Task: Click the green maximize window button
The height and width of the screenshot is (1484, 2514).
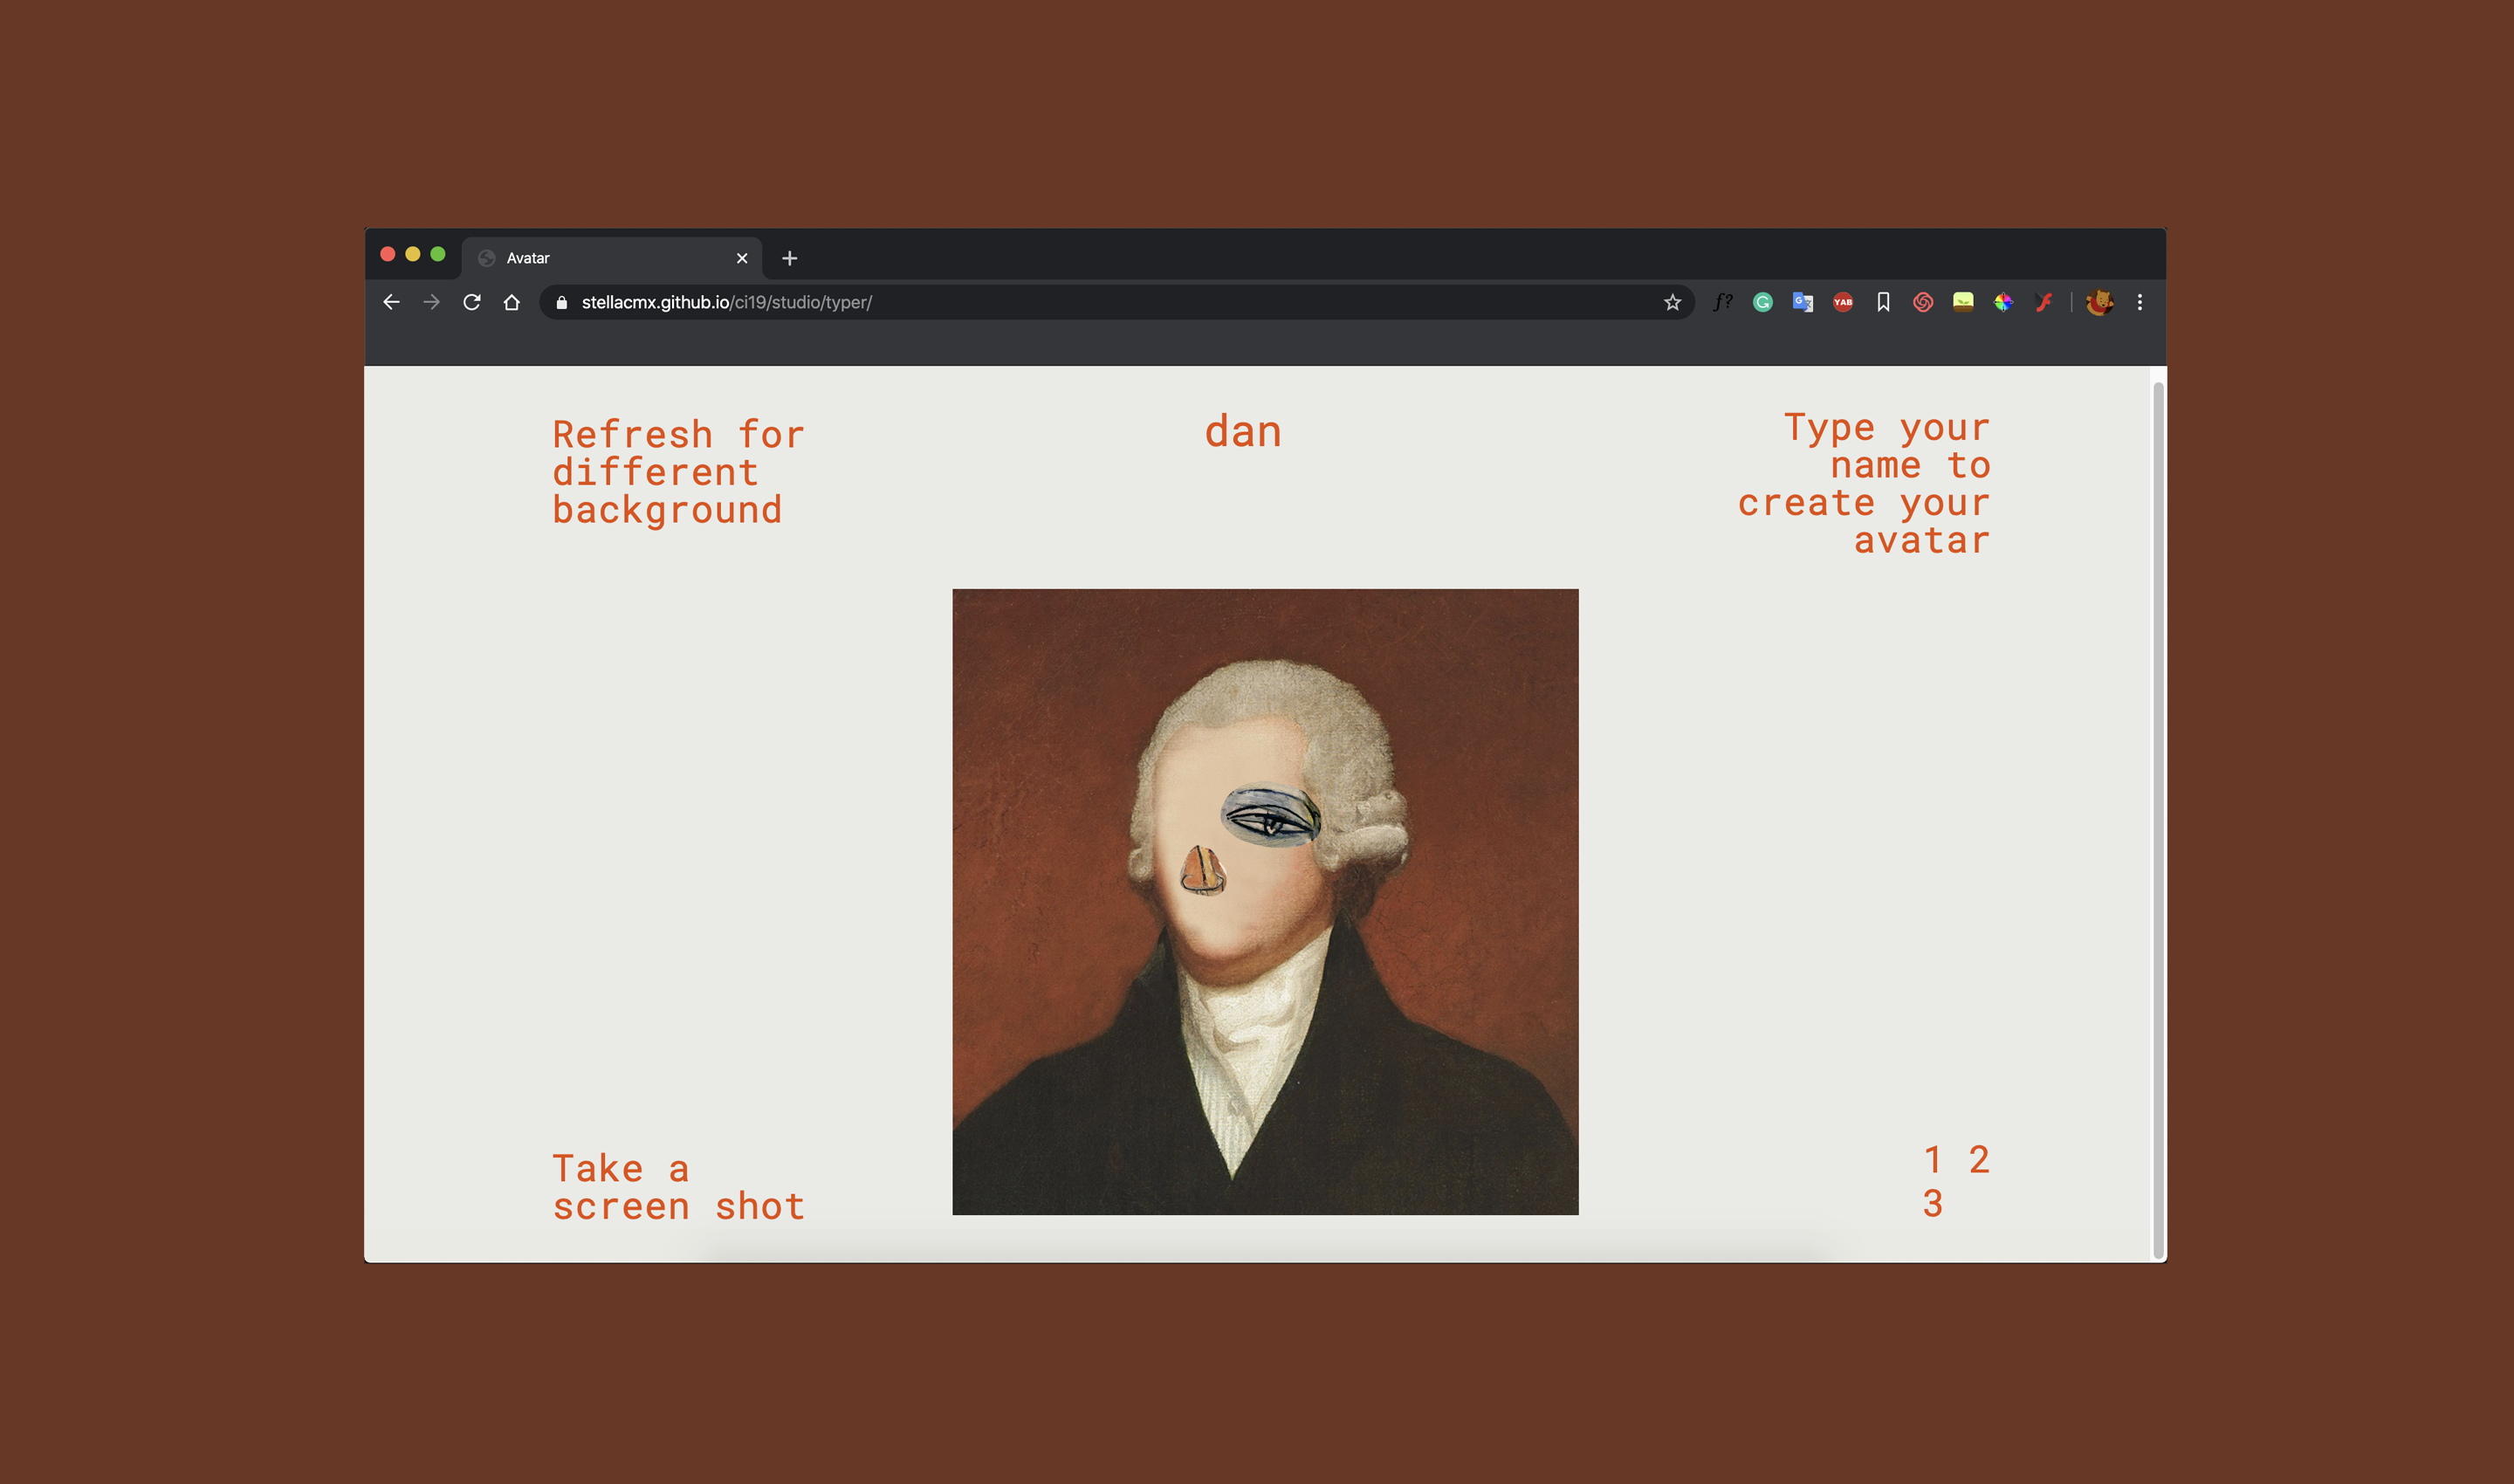Action: click(438, 254)
